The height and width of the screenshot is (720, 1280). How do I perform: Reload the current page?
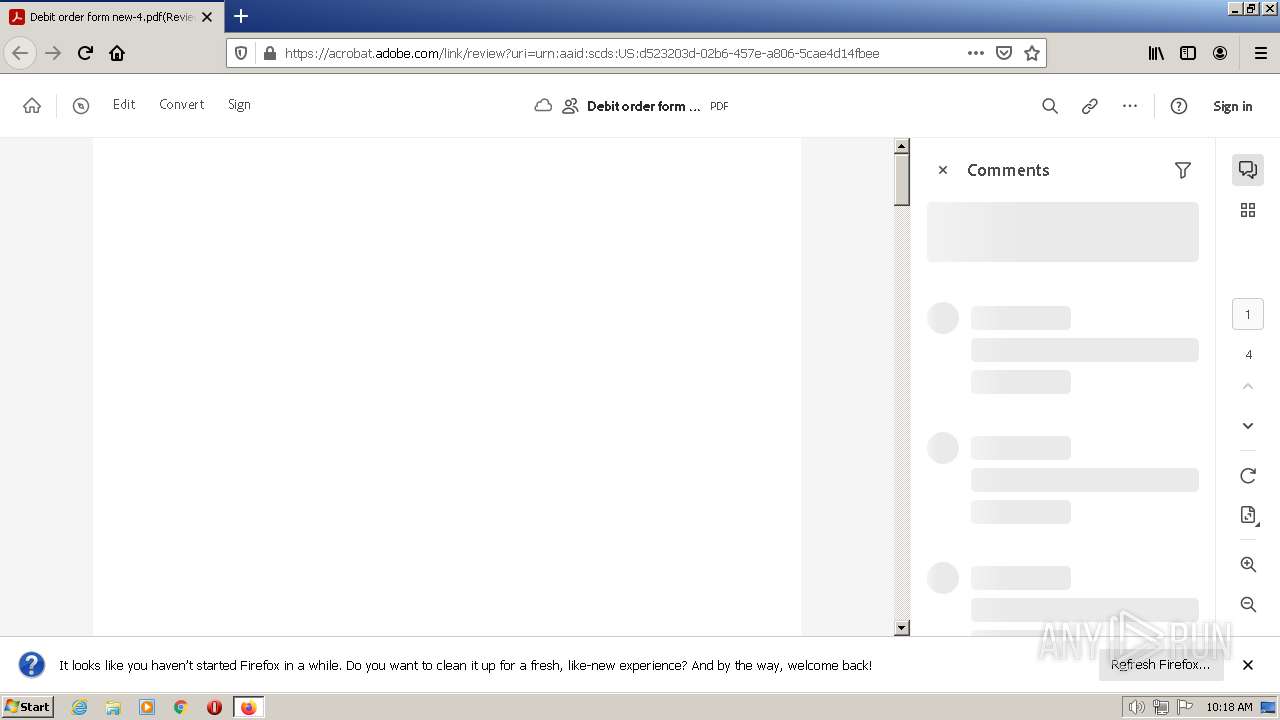point(86,53)
